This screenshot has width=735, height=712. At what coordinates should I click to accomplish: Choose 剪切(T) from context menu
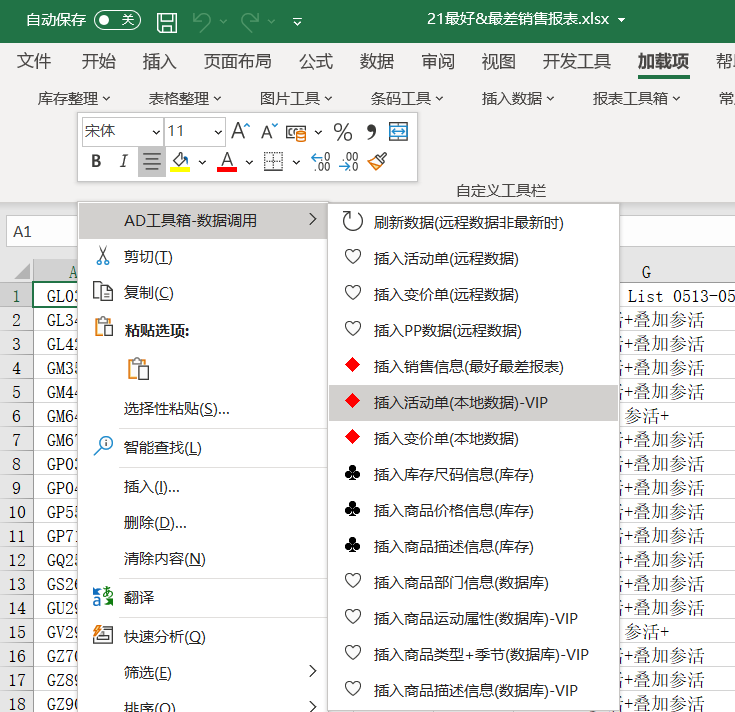coord(203,257)
